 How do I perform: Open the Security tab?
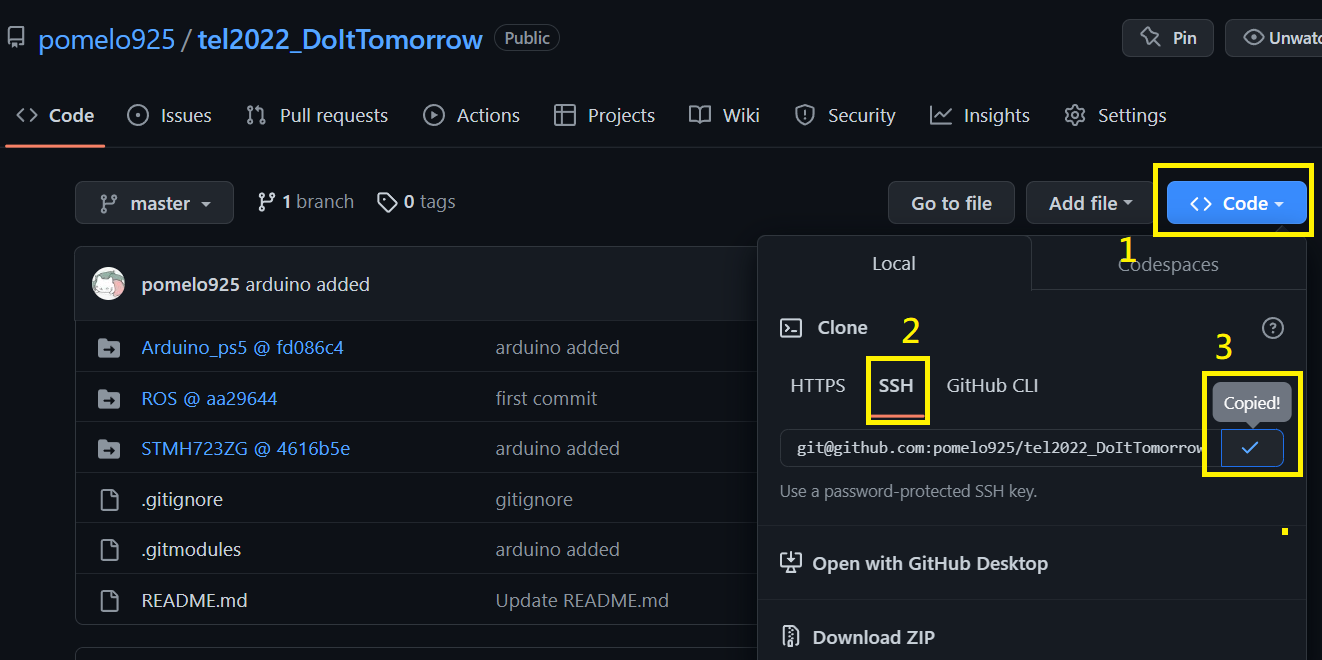coord(845,116)
